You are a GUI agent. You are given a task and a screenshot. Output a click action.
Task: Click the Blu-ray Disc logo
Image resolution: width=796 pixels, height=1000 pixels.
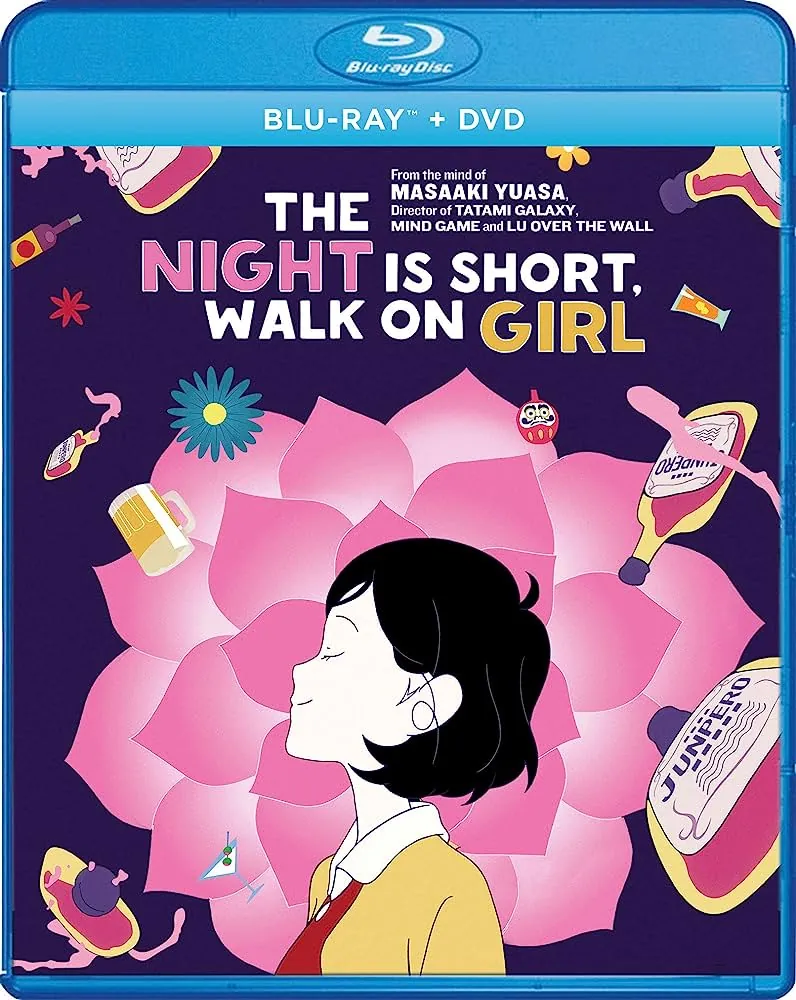[x=398, y=52]
